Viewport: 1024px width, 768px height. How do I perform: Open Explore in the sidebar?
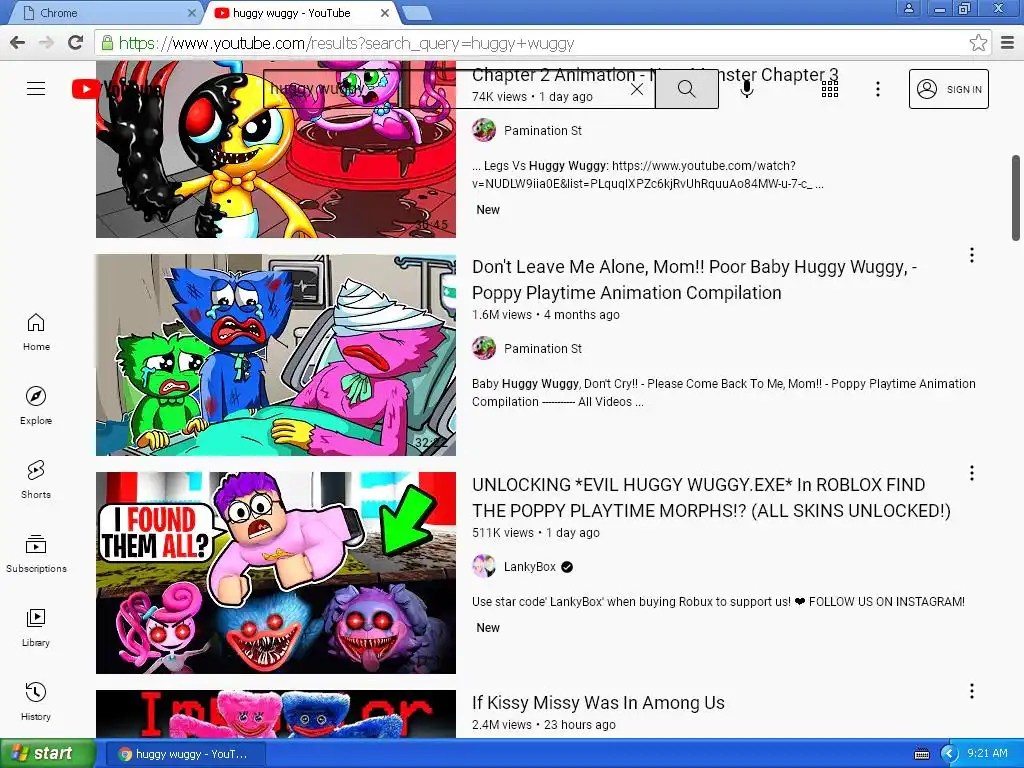36,406
